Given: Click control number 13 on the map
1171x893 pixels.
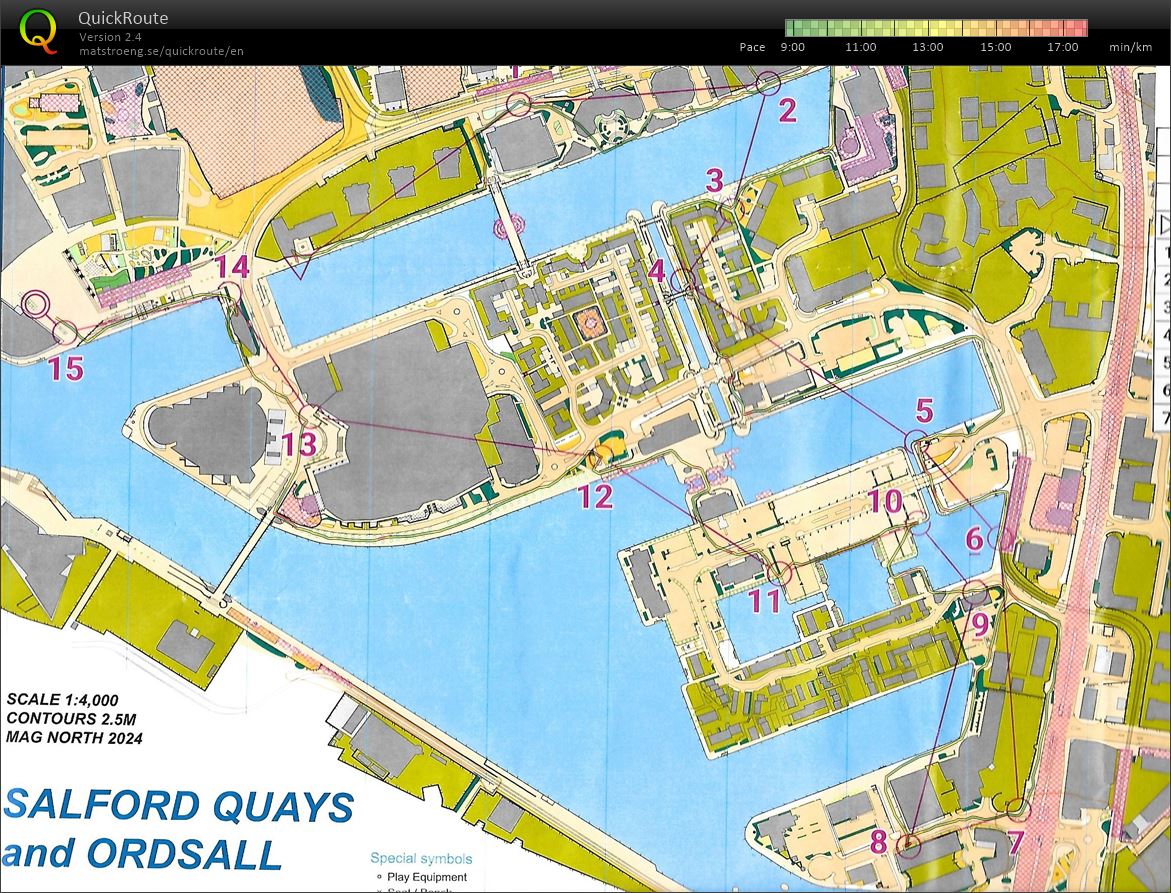Looking at the screenshot, I should [299, 445].
